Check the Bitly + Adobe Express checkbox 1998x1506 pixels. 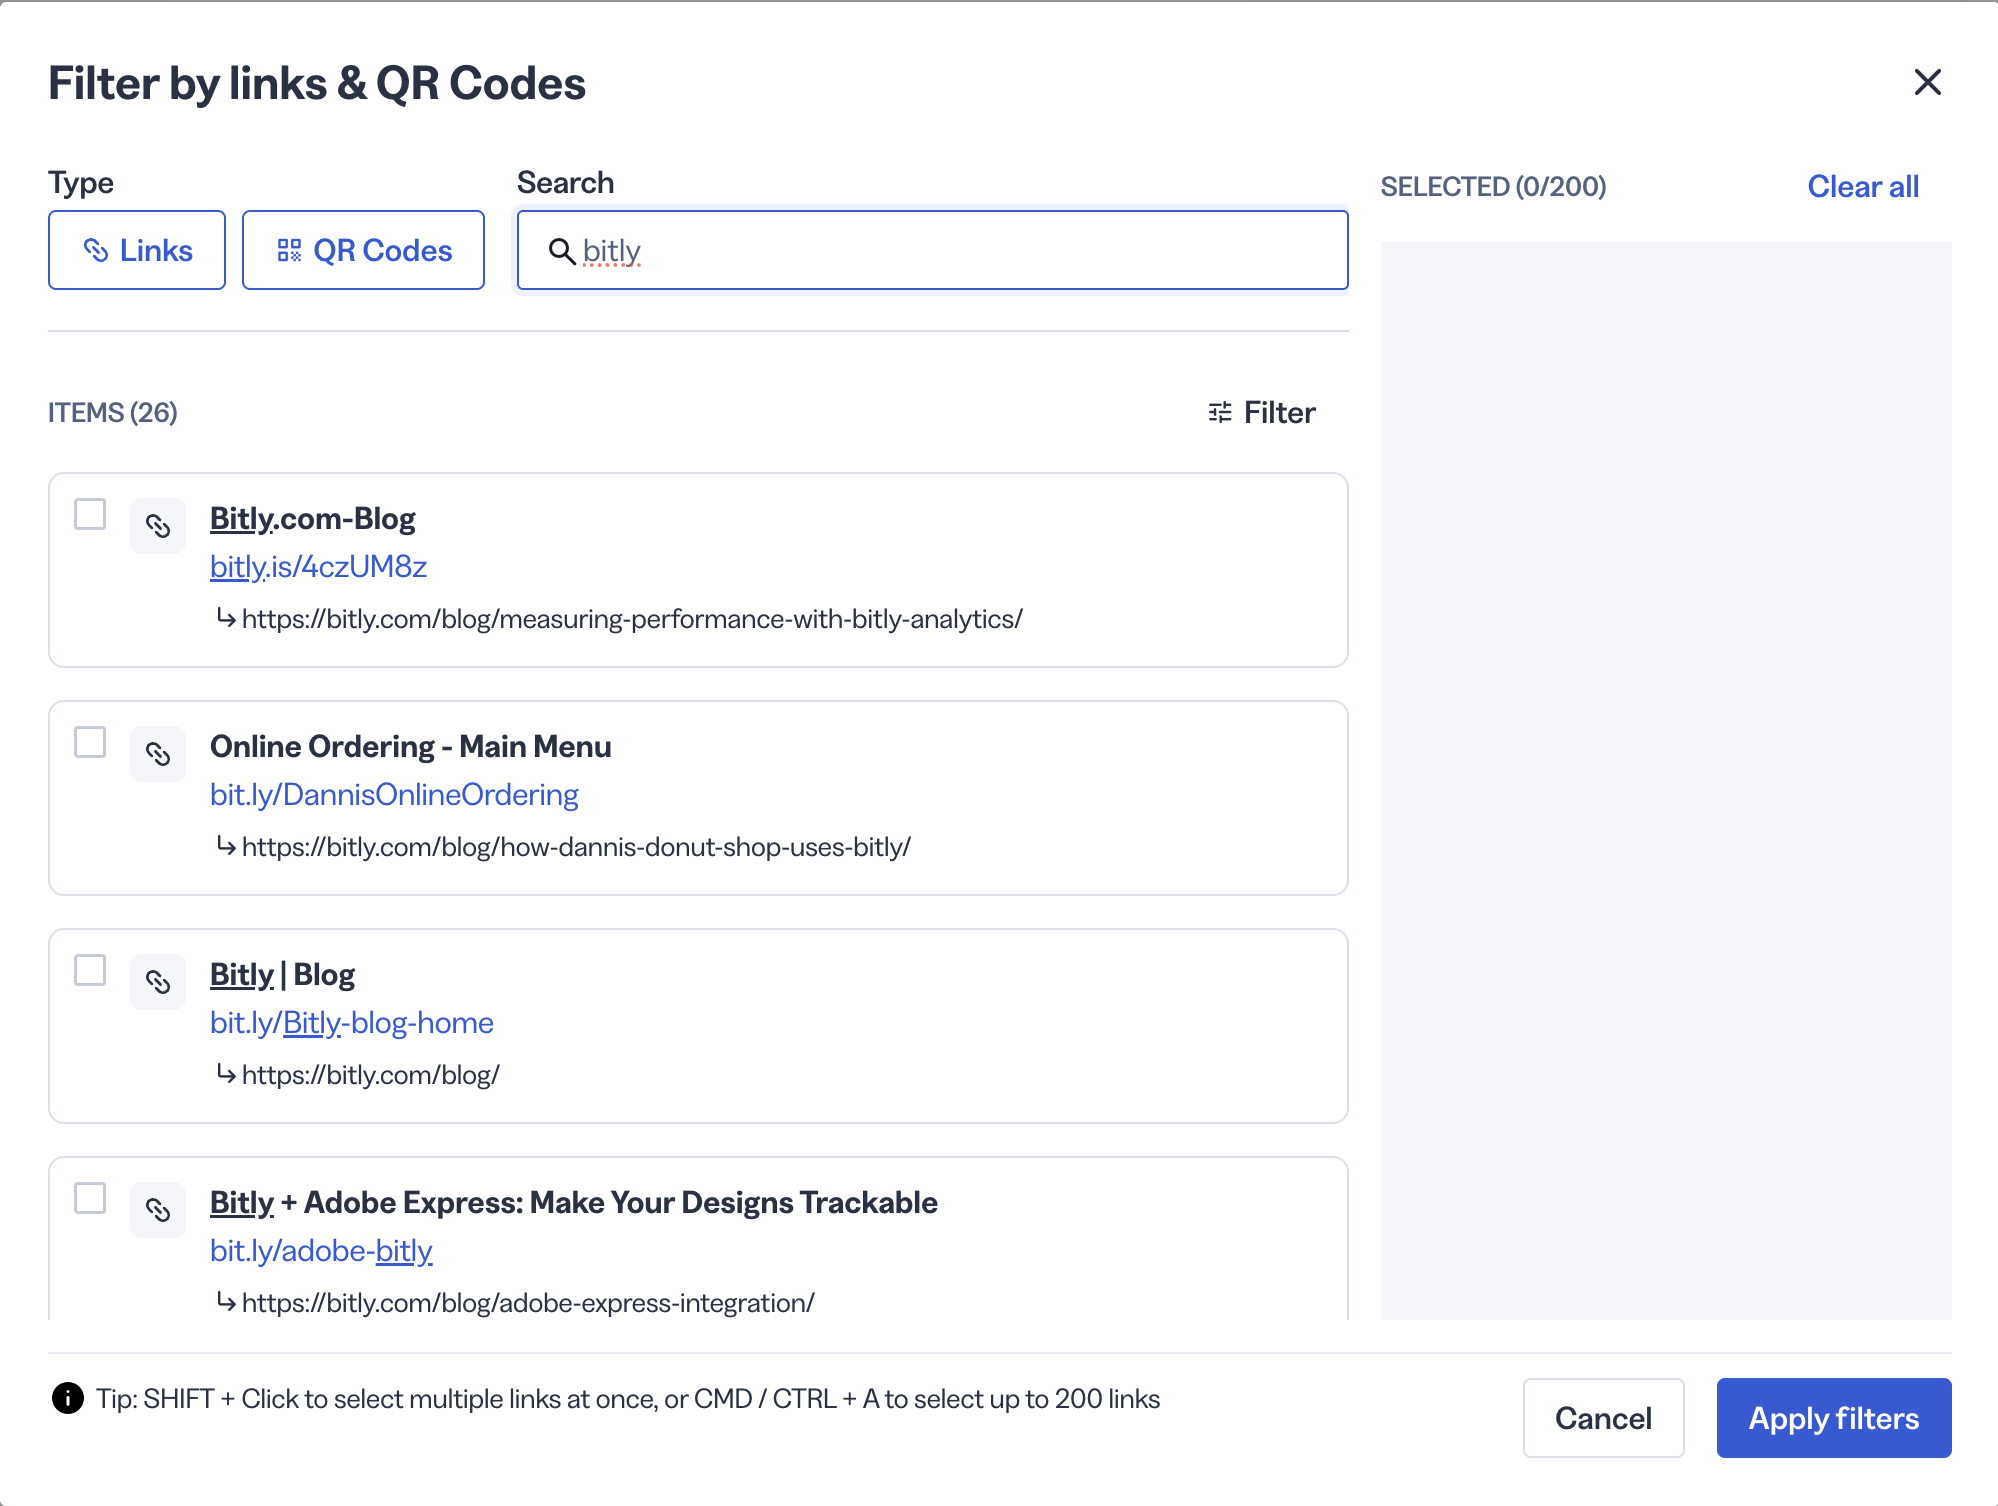90,1198
